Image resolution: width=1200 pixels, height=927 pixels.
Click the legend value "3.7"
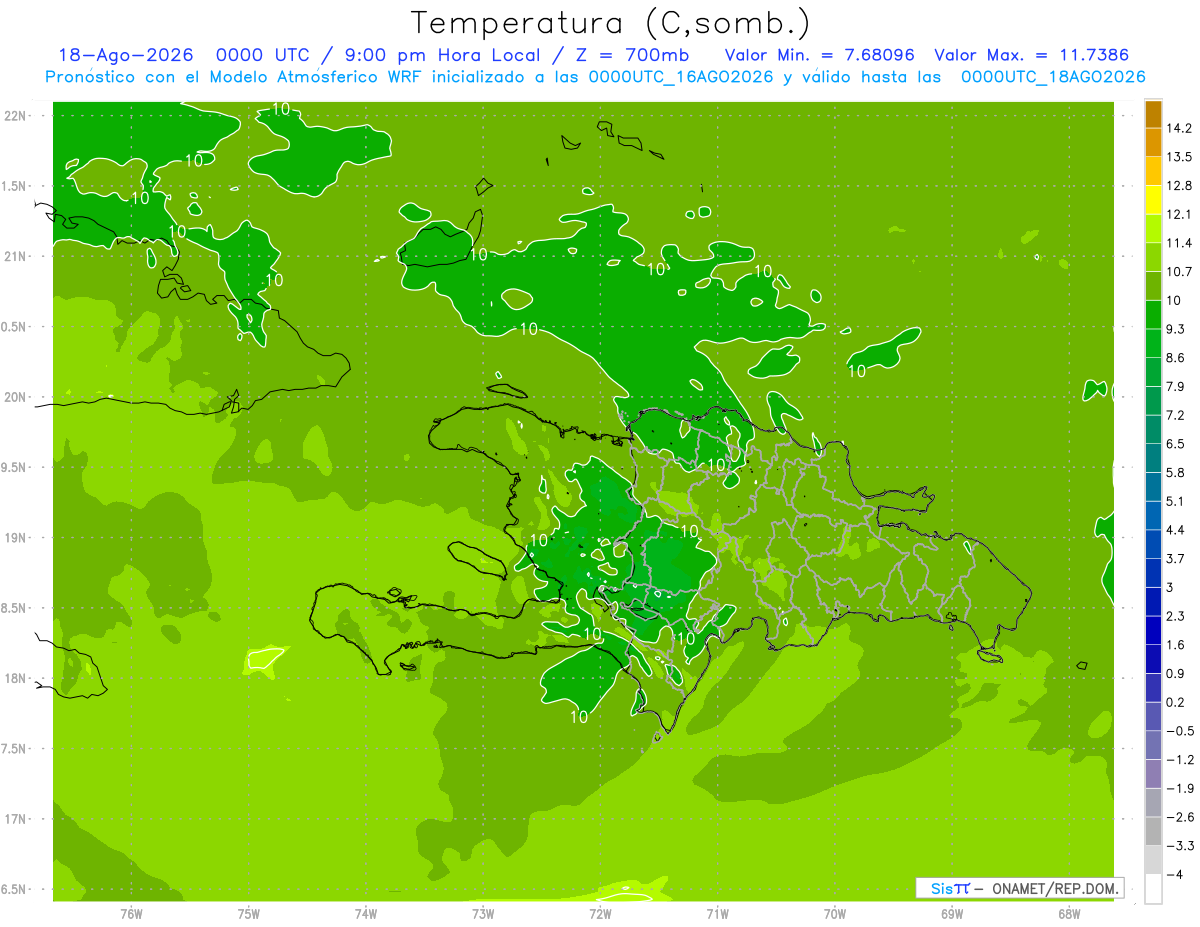click(1176, 558)
